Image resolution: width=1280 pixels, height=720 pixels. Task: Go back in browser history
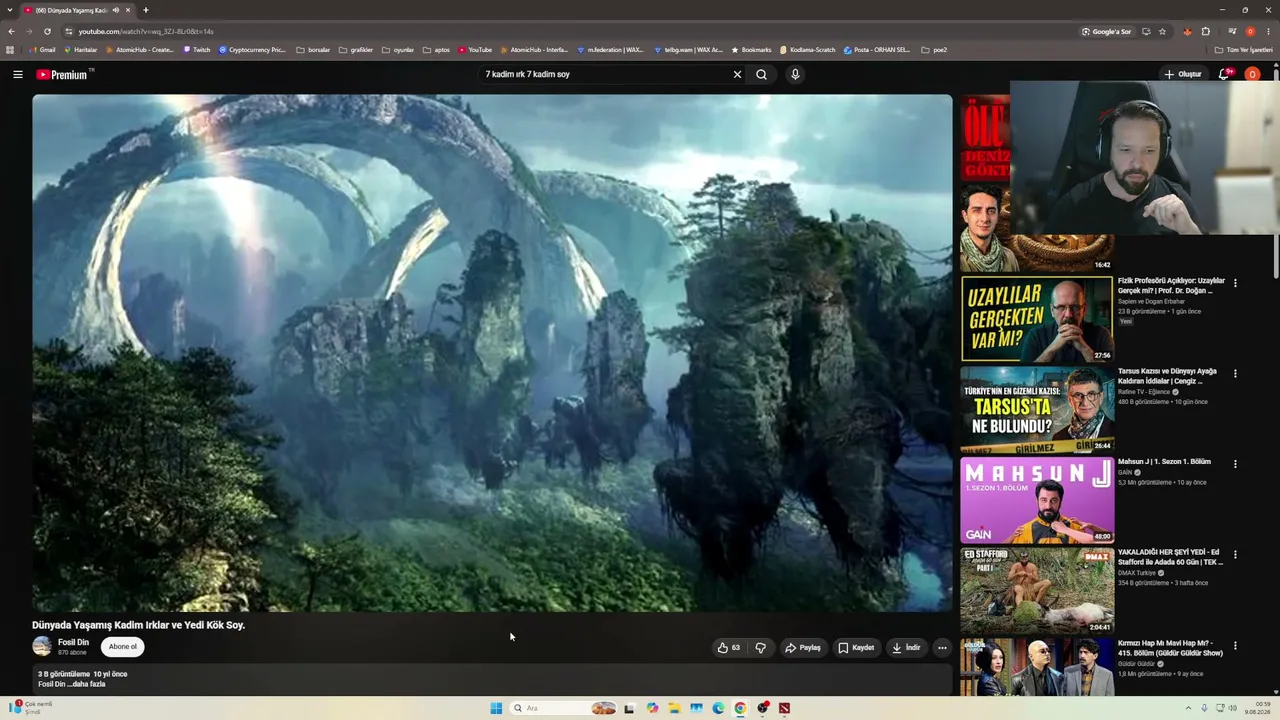coord(11,31)
